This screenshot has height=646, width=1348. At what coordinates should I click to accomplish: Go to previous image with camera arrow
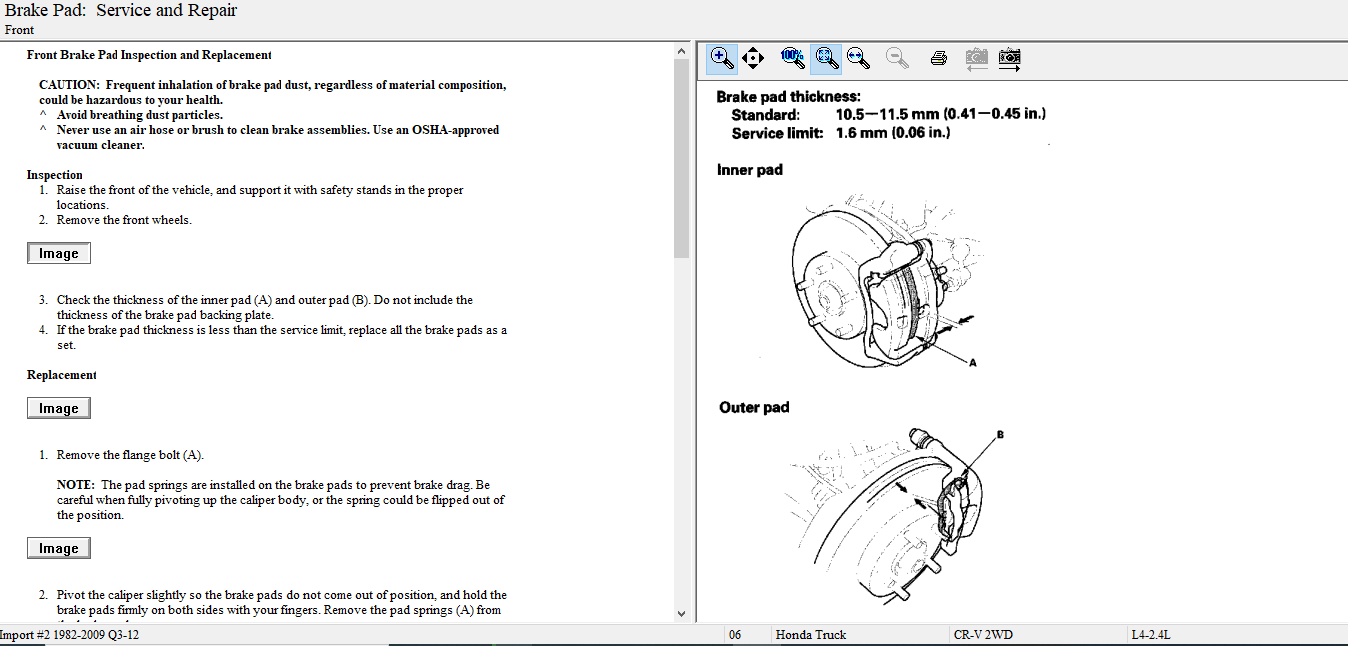click(976, 58)
